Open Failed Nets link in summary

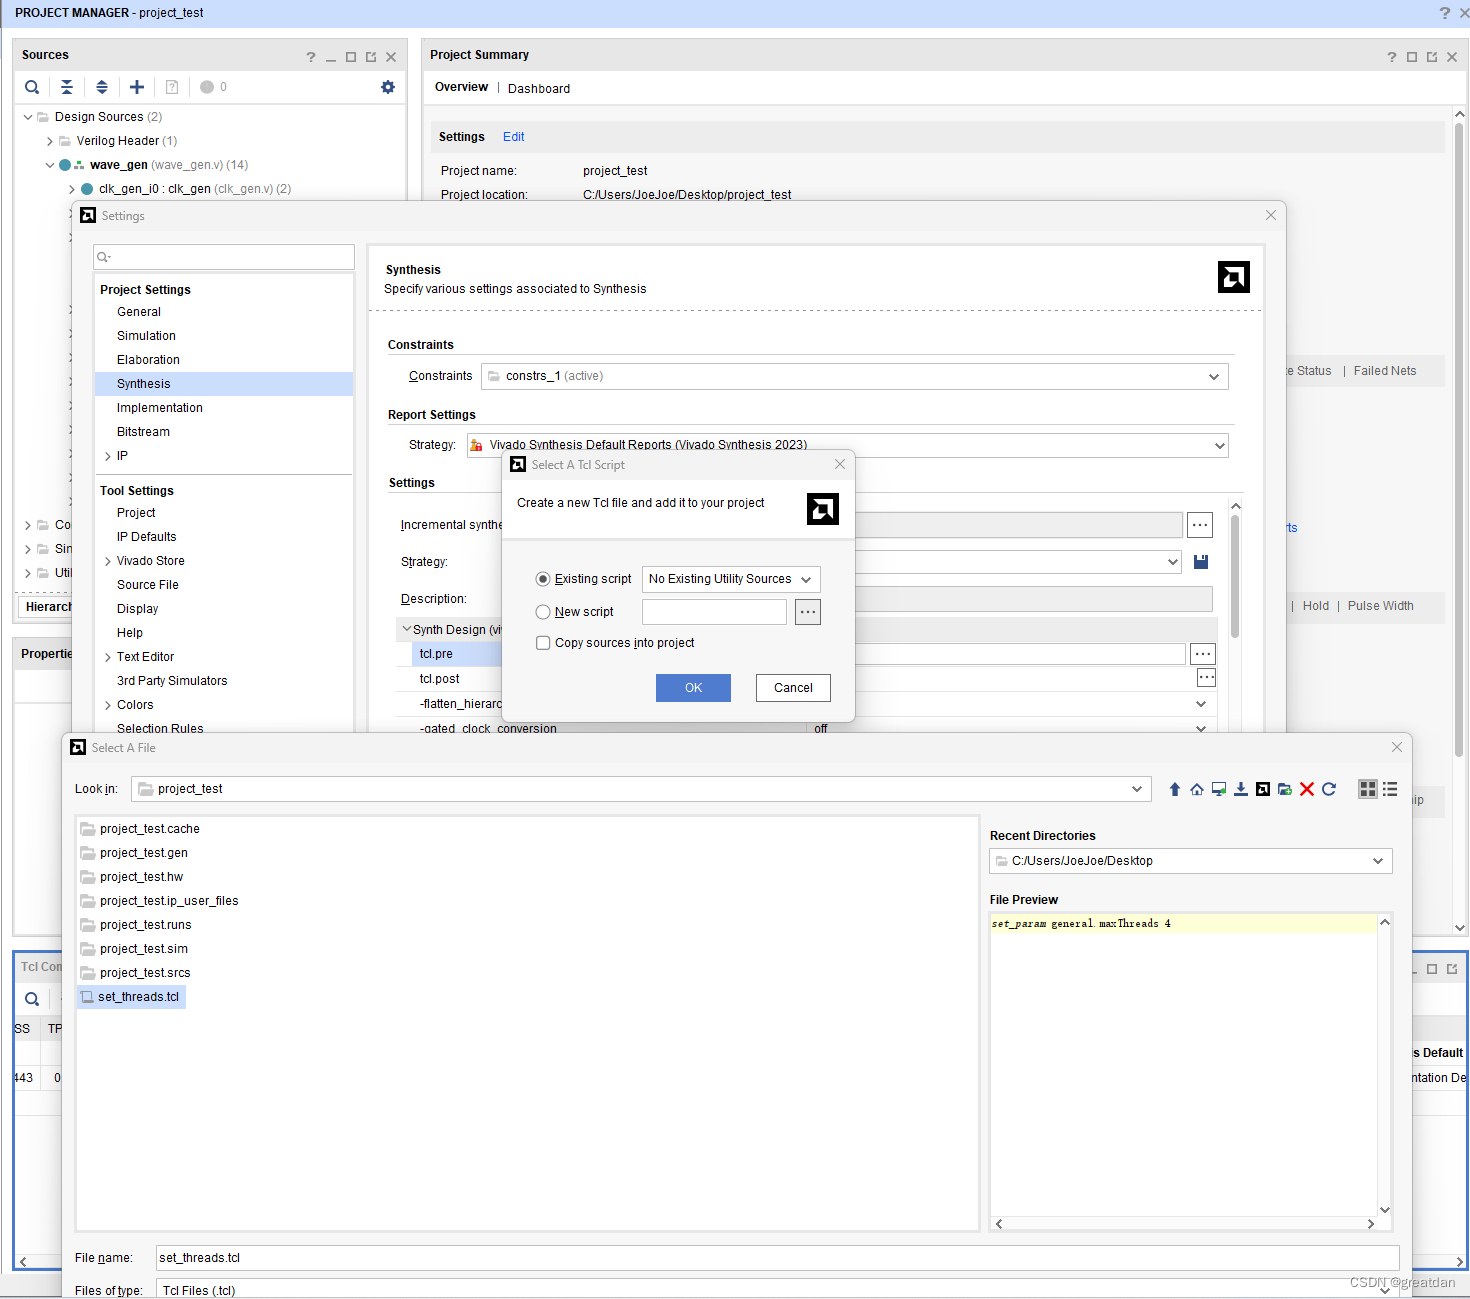[1385, 371]
